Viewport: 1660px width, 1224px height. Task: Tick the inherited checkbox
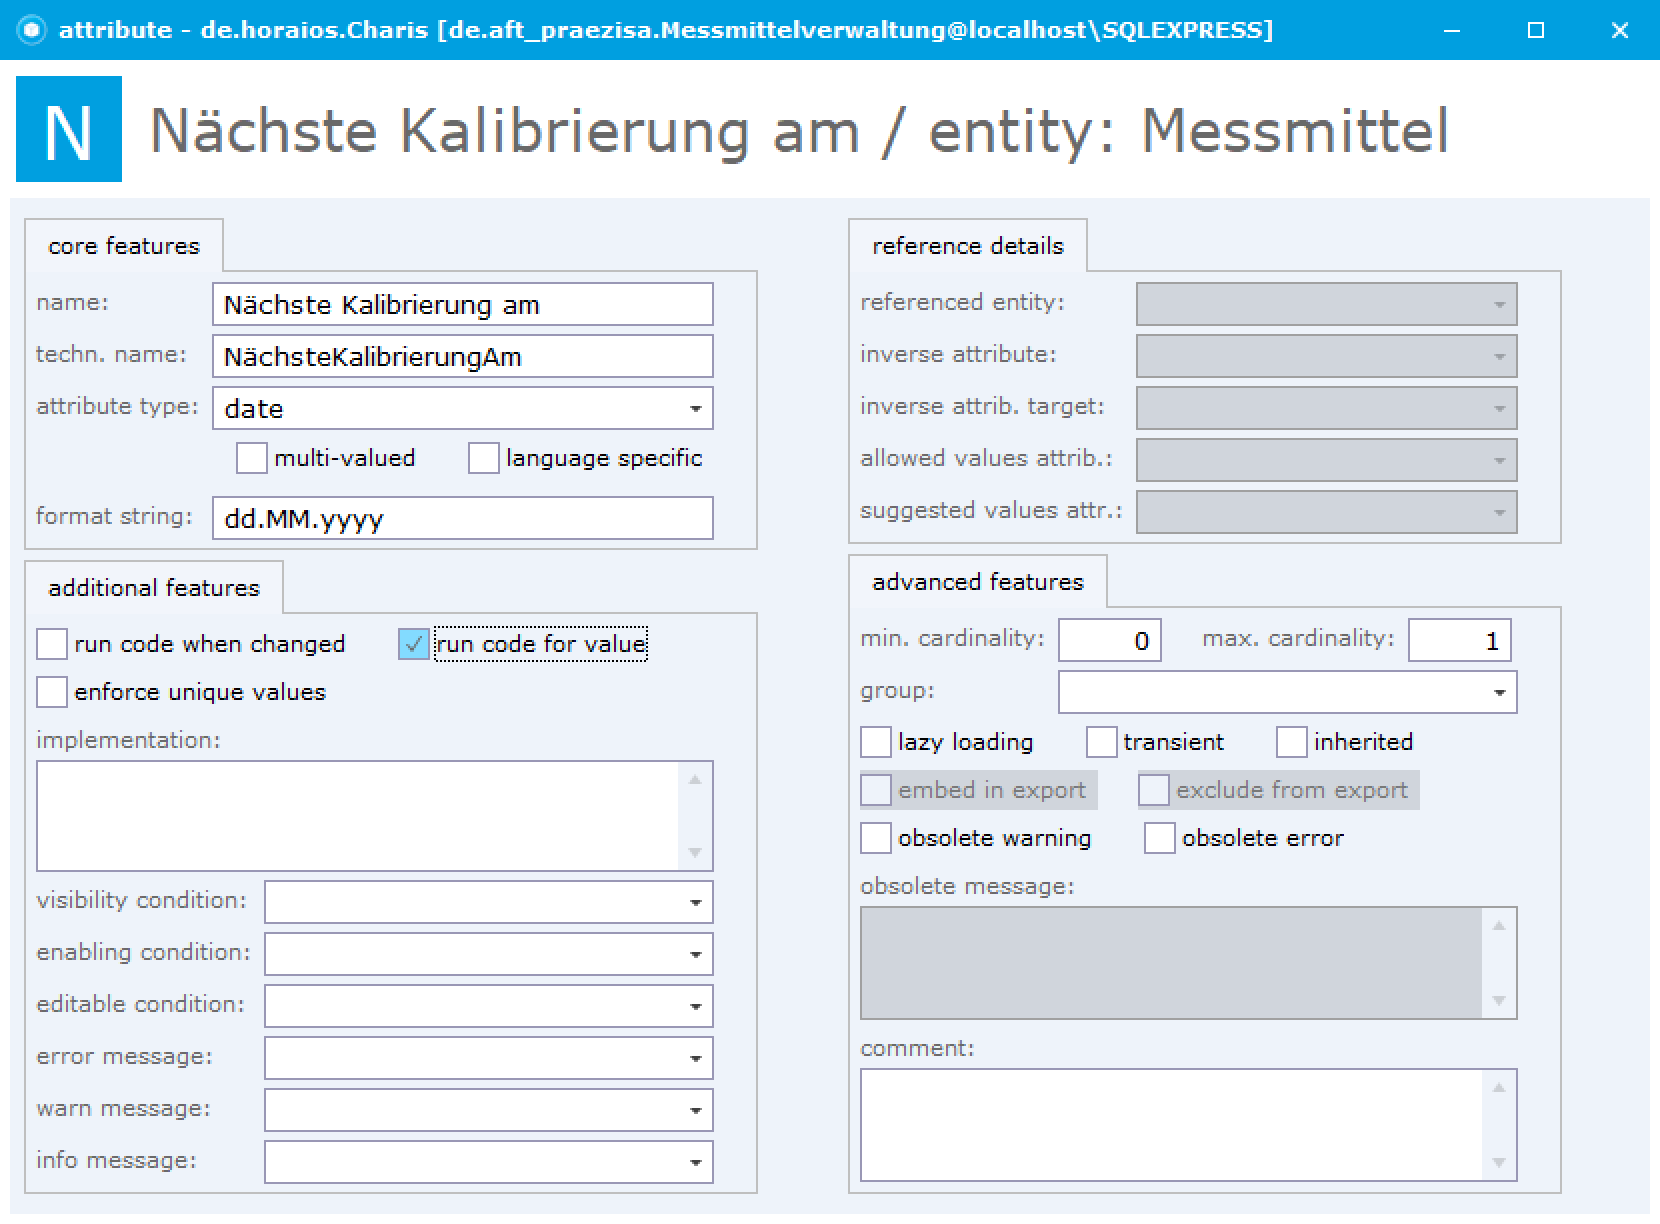[x=1292, y=742]
